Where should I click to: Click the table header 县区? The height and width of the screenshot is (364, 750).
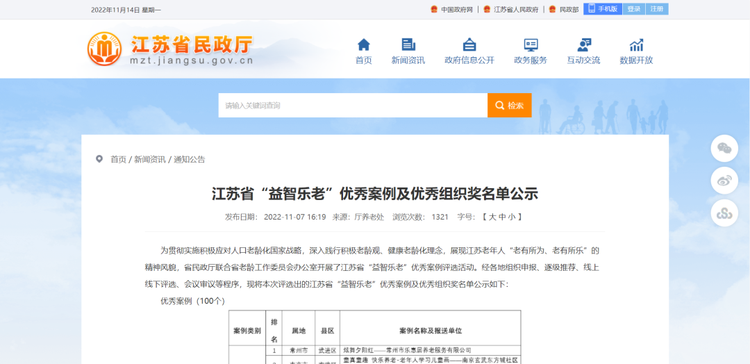(327, 331)
